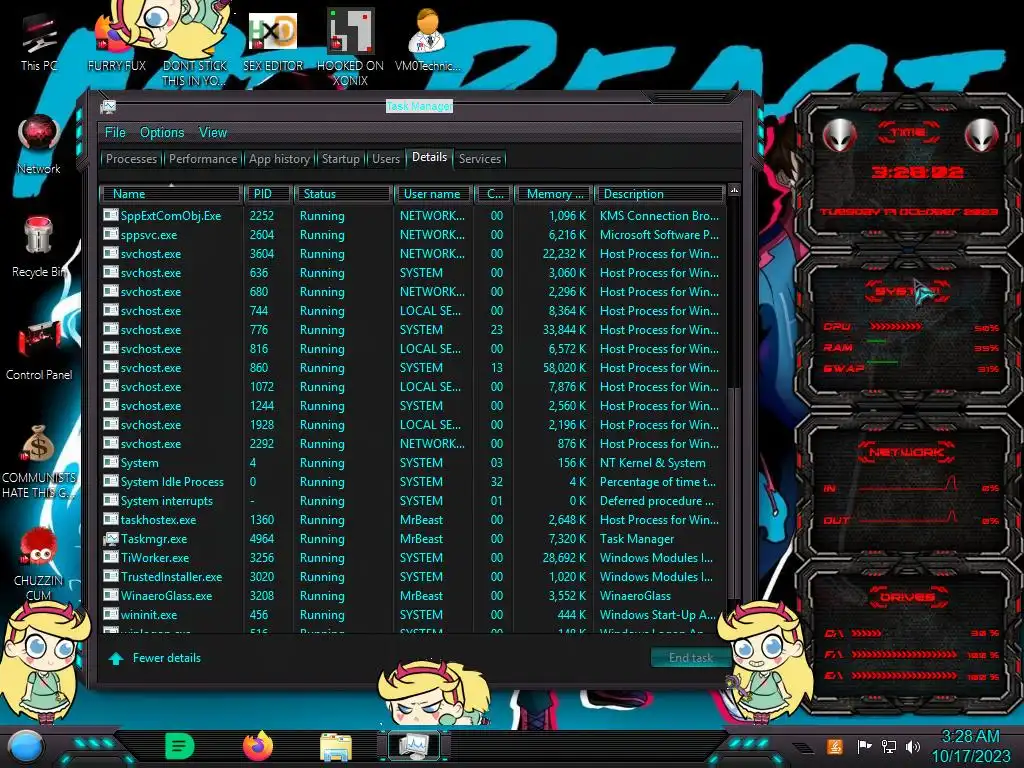Click memory value 58,020 K
This screenshot has height=768, width=1024.
coord(564,368)
